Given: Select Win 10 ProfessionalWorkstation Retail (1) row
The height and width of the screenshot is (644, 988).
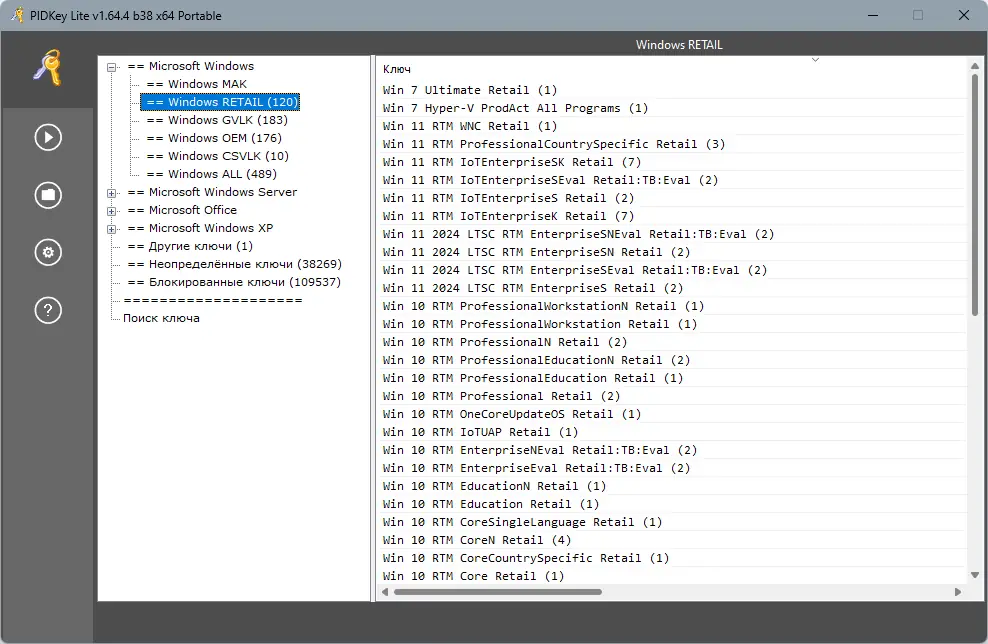Looking at the screenshot, I should [671, 324].
